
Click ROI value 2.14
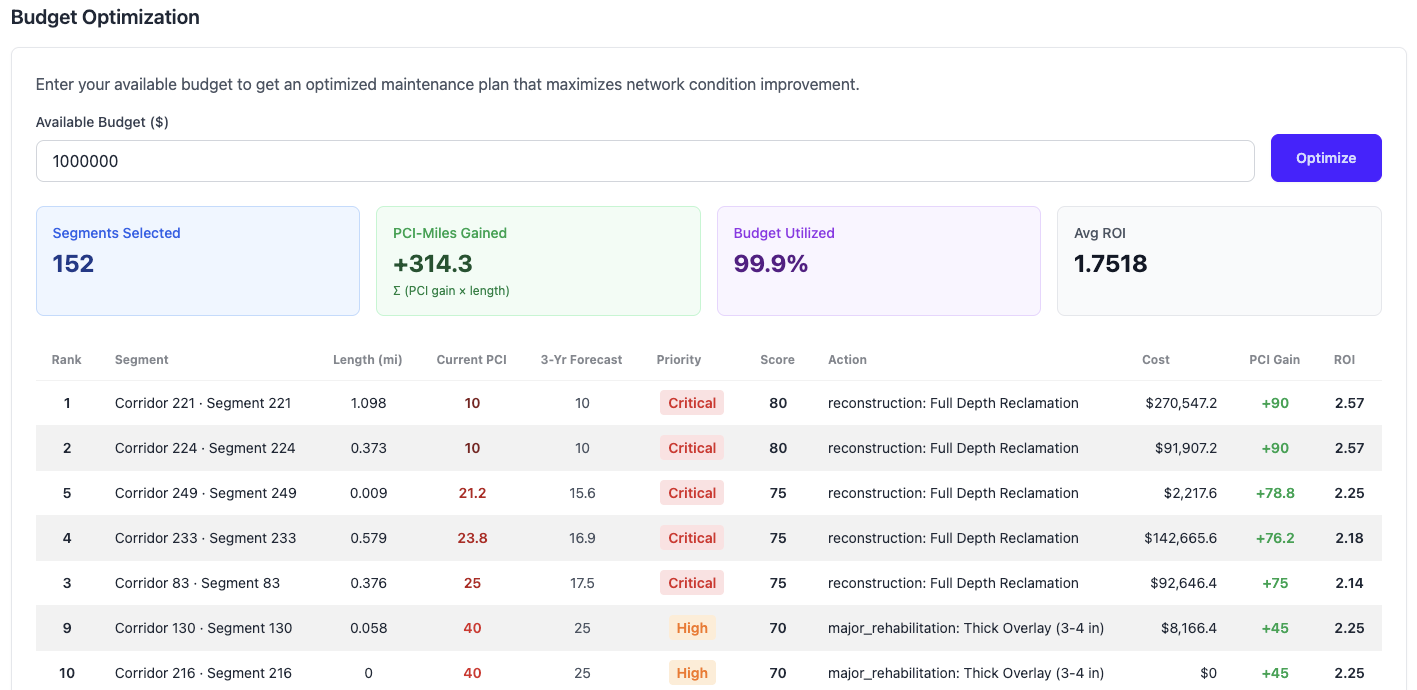1349,583
